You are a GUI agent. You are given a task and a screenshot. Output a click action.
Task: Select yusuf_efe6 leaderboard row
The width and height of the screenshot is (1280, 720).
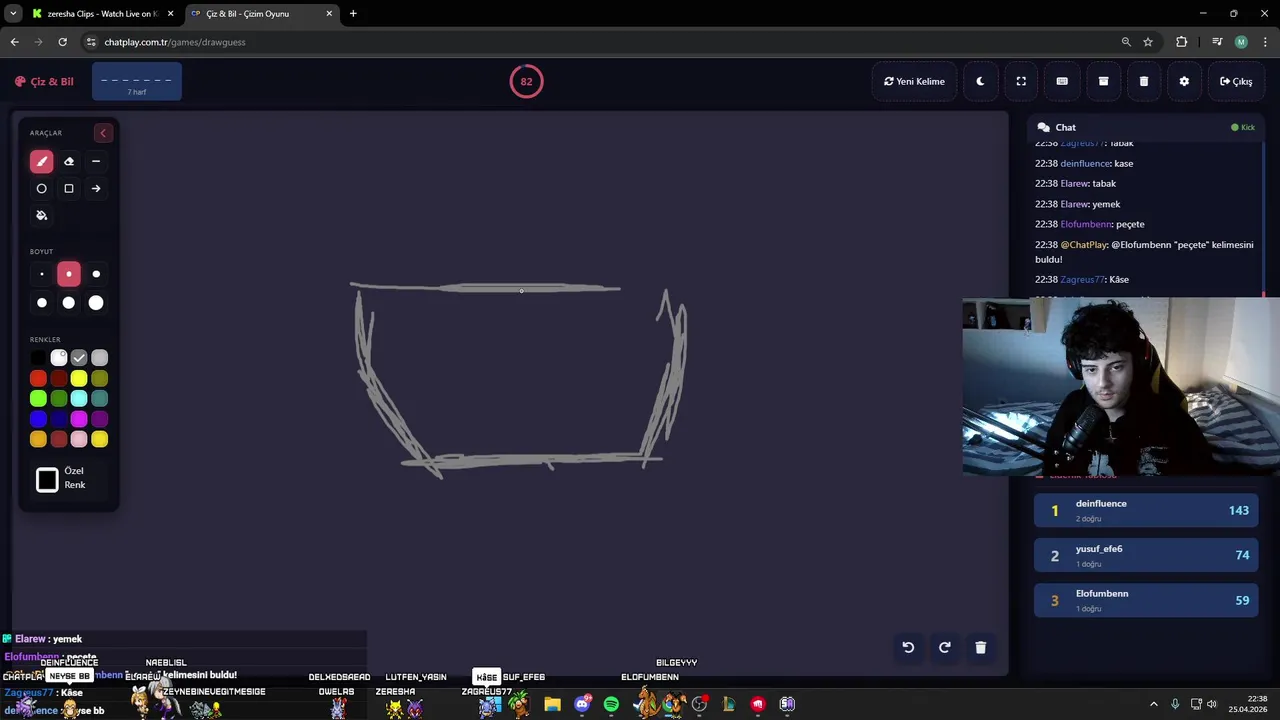pos(1147,555)
